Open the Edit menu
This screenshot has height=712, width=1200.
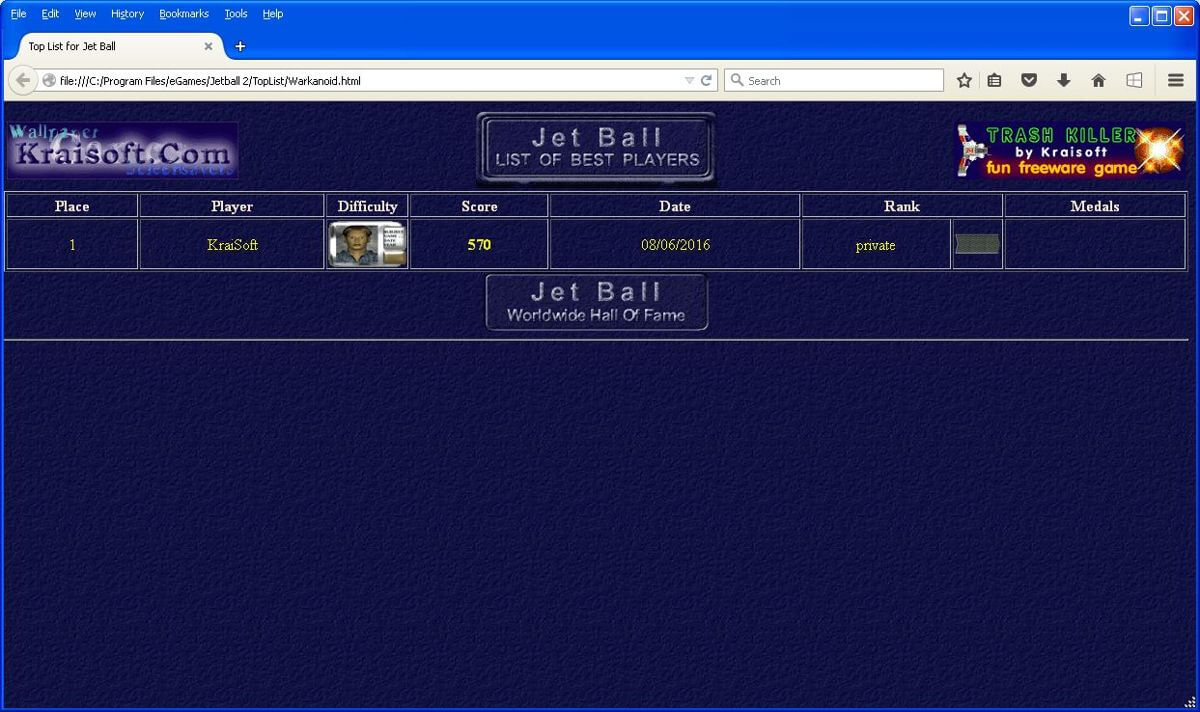pyautogui.click(x=50, y=14)
